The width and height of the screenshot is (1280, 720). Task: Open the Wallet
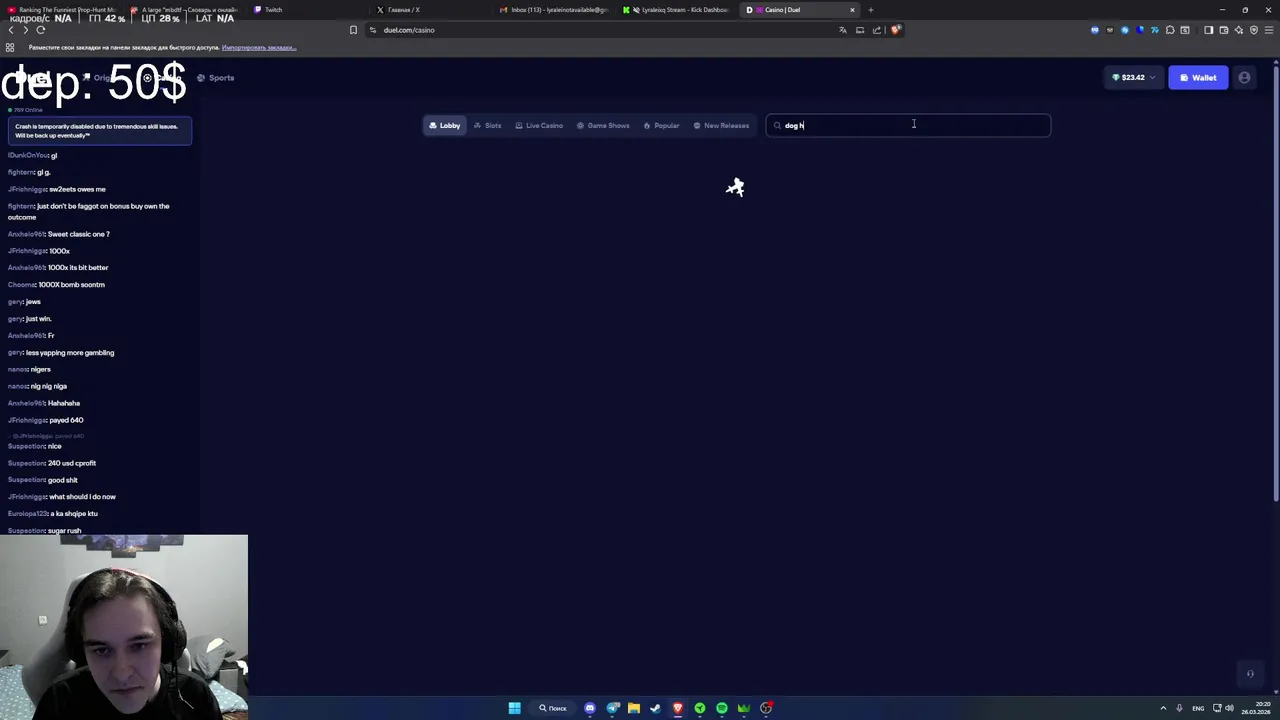click(1198, 77)
